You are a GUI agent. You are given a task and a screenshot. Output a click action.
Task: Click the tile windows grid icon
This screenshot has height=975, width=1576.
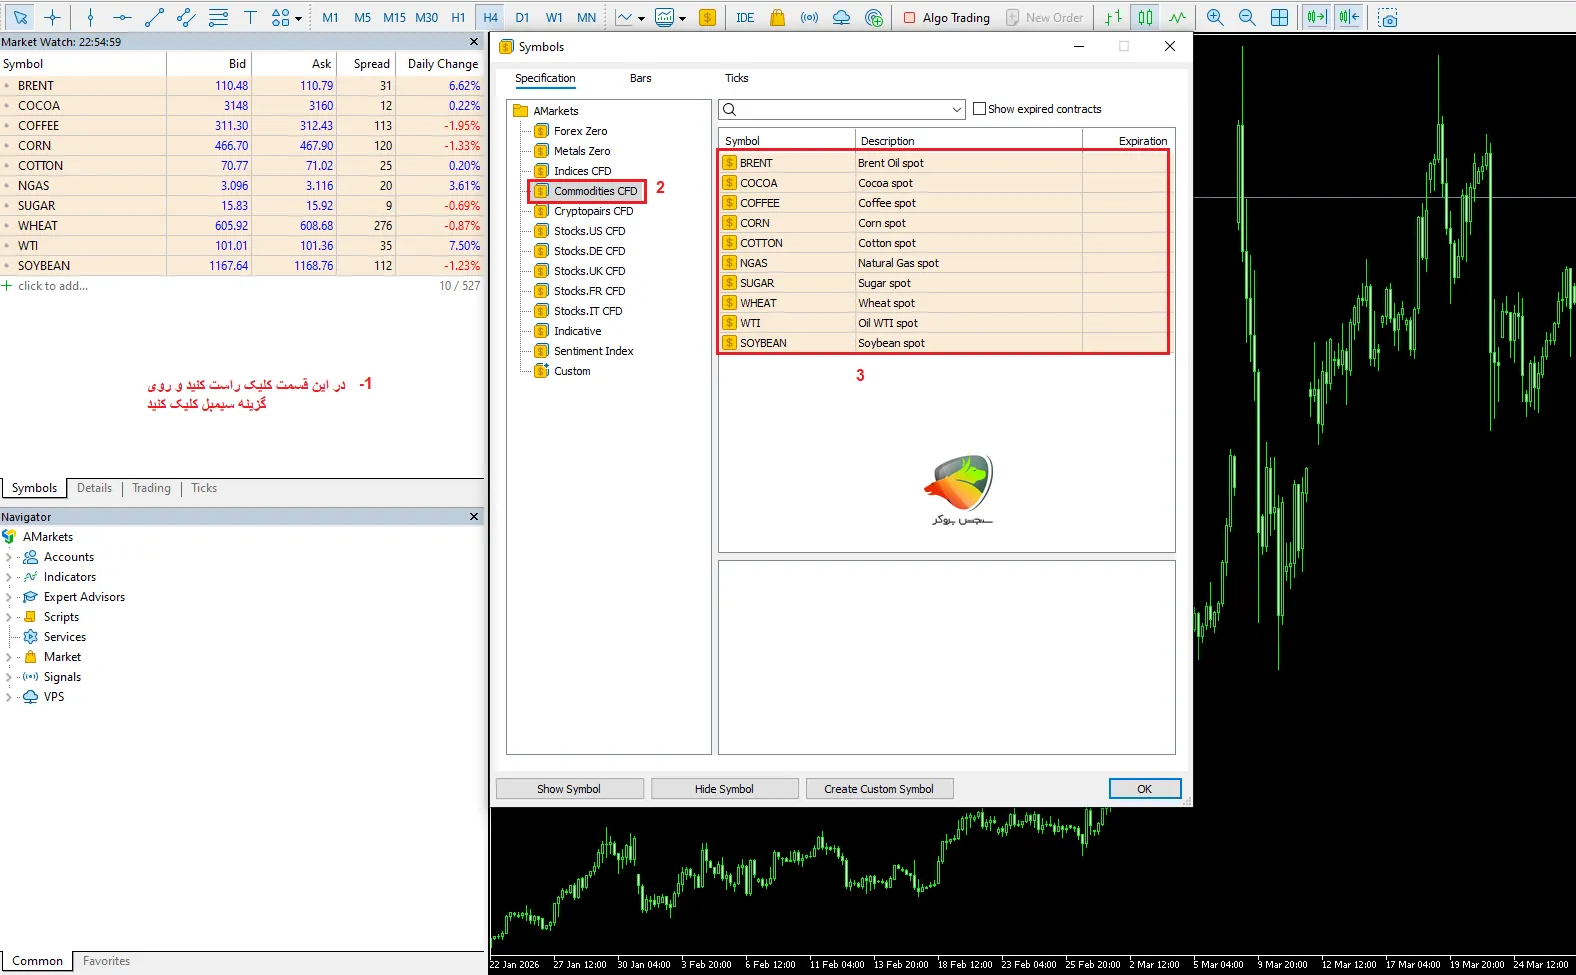point(1279,17)
